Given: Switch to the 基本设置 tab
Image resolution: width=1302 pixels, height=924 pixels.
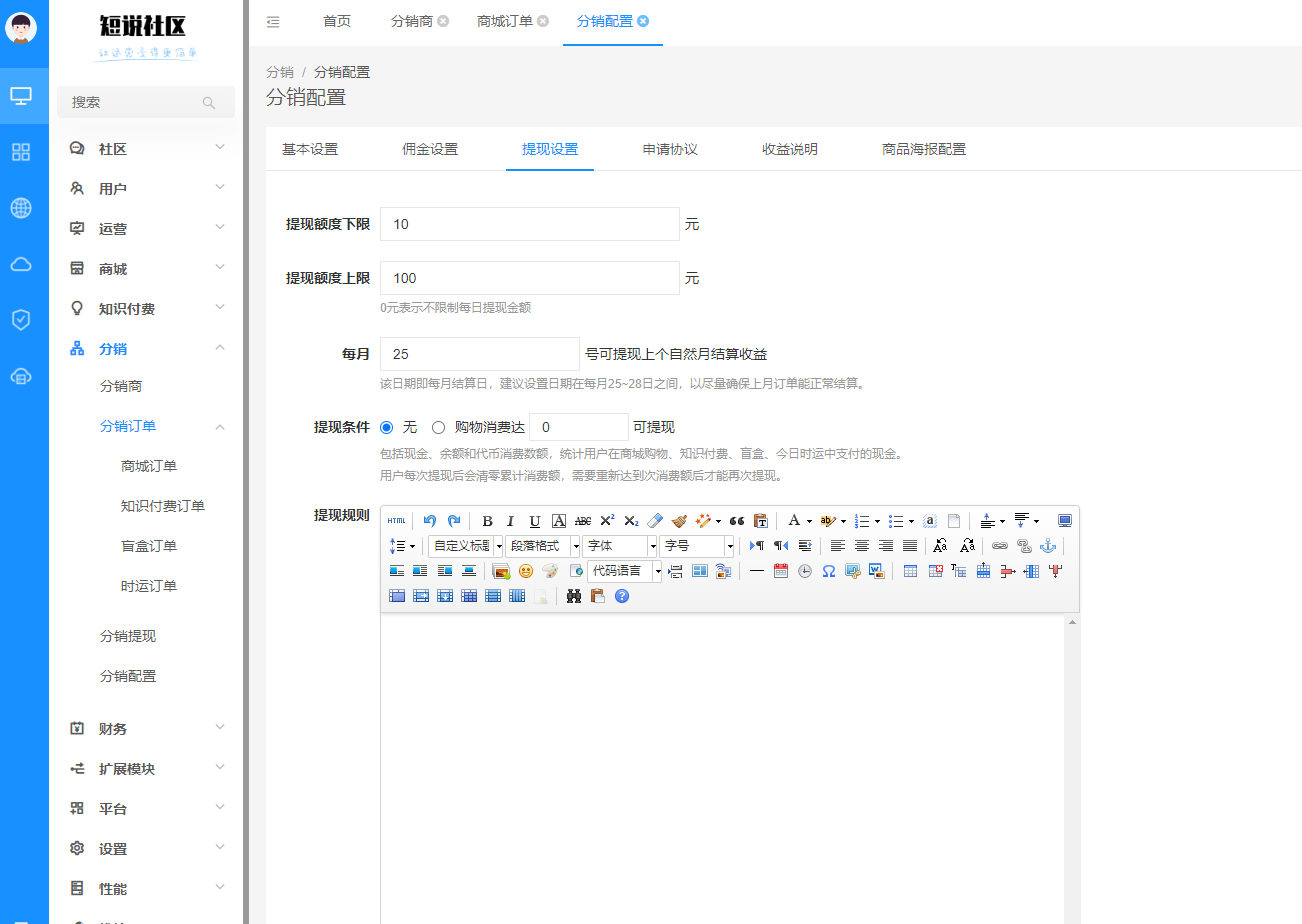Looking at the screenshot, I should tap(310, 149).
